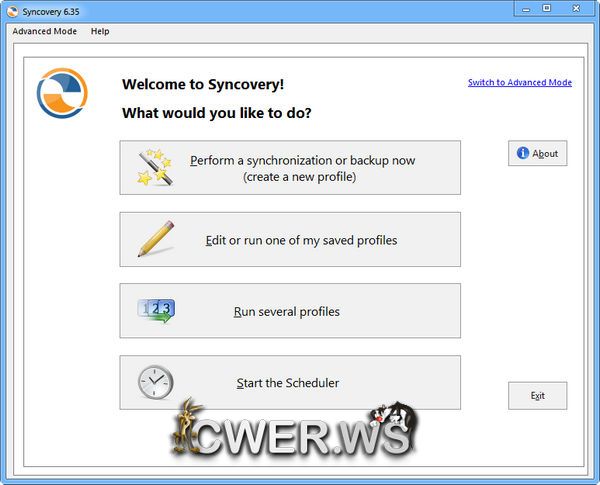Open the Help menu
Image resolution: width=600 pixels, height=485 pixels.
(x=100, y=31)
